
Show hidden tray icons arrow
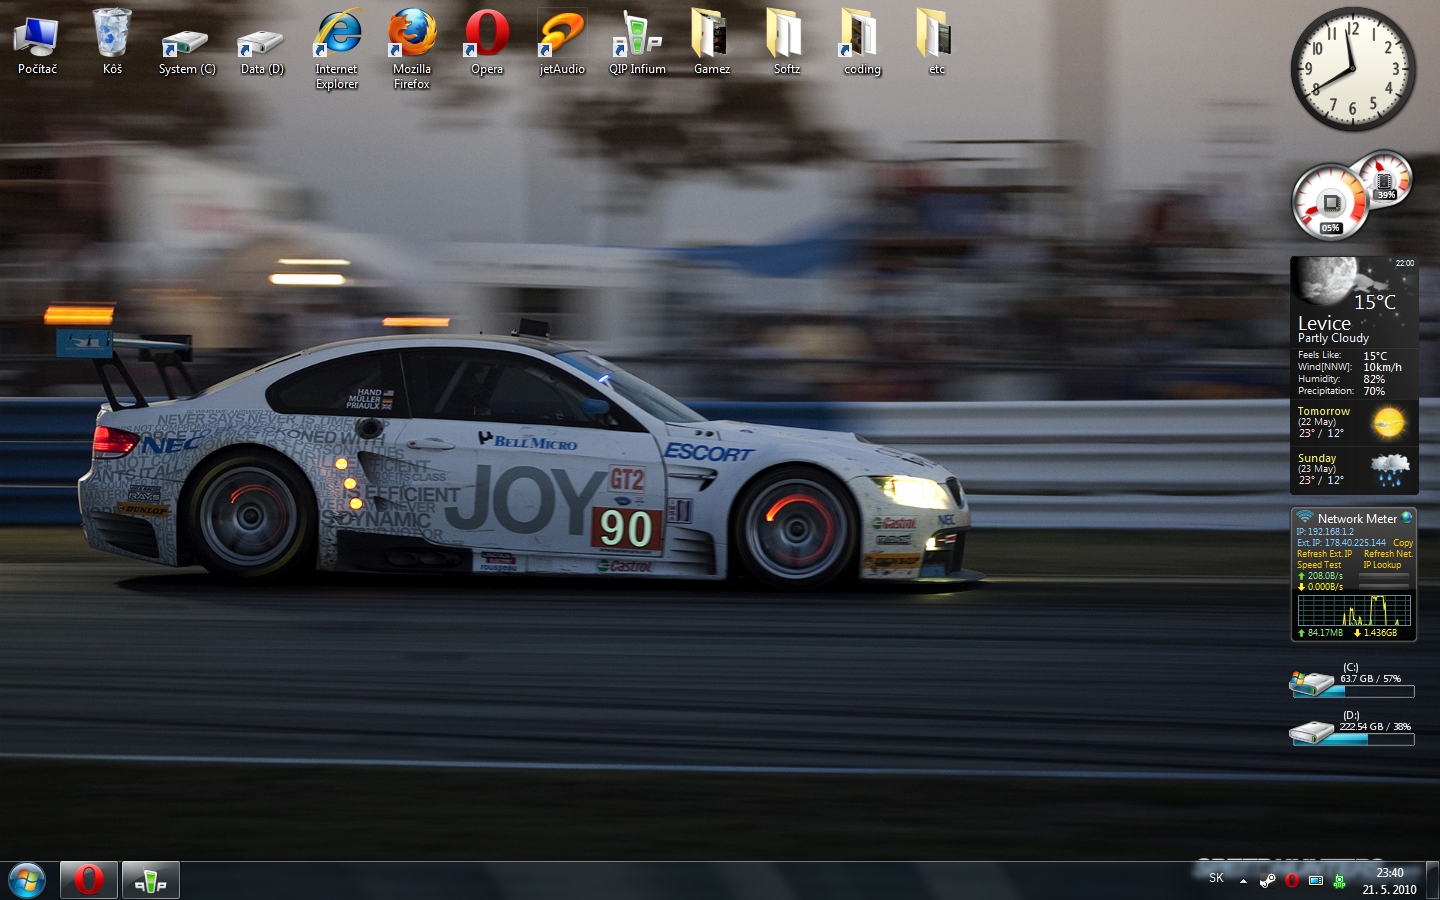click(x=1243, y=881)
